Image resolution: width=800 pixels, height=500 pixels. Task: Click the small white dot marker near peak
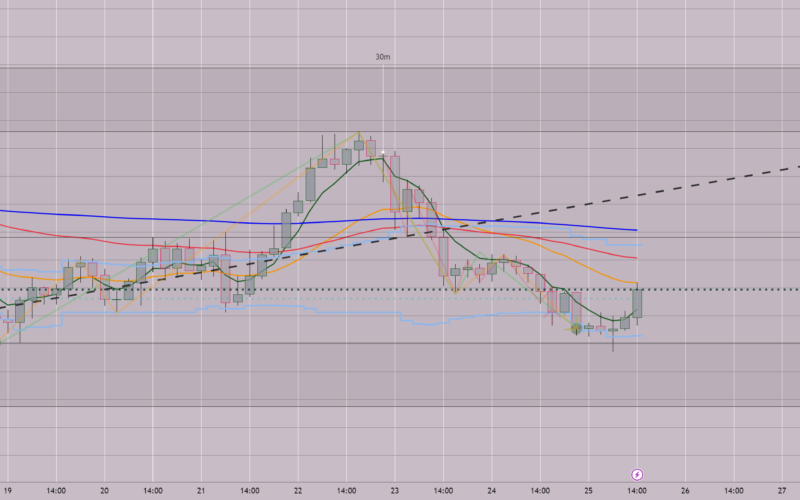pyautogui.click(x=383, y=152)
